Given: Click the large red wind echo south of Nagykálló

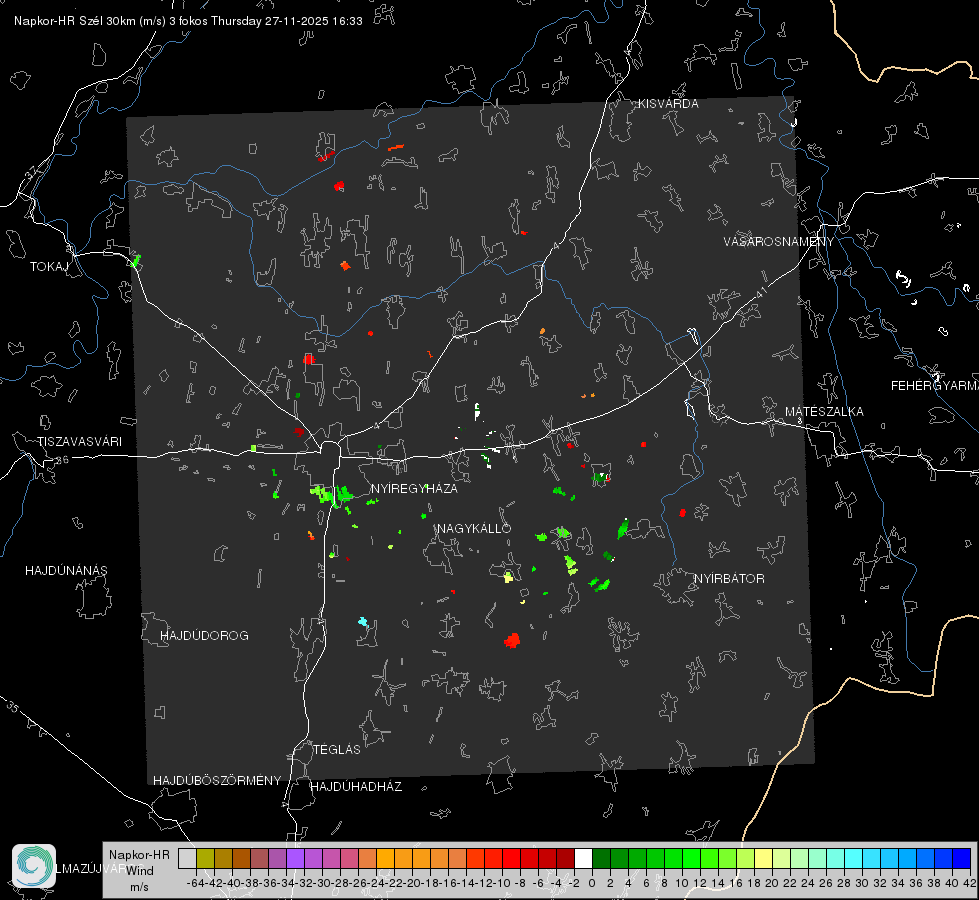Looking at the screenshot, I should (x=512, y=640).
